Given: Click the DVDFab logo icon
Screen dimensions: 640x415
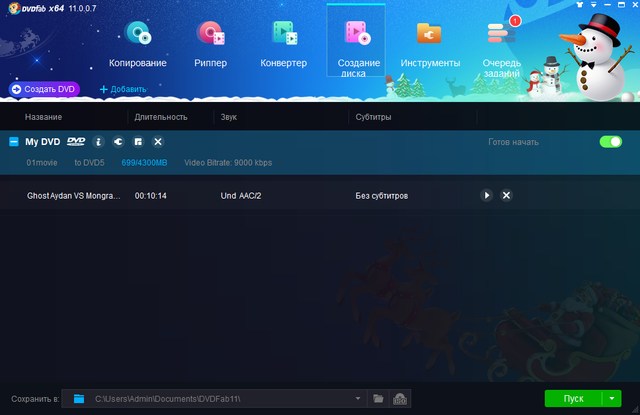Looking at the screenshot, I should click(x=14, y=8).
